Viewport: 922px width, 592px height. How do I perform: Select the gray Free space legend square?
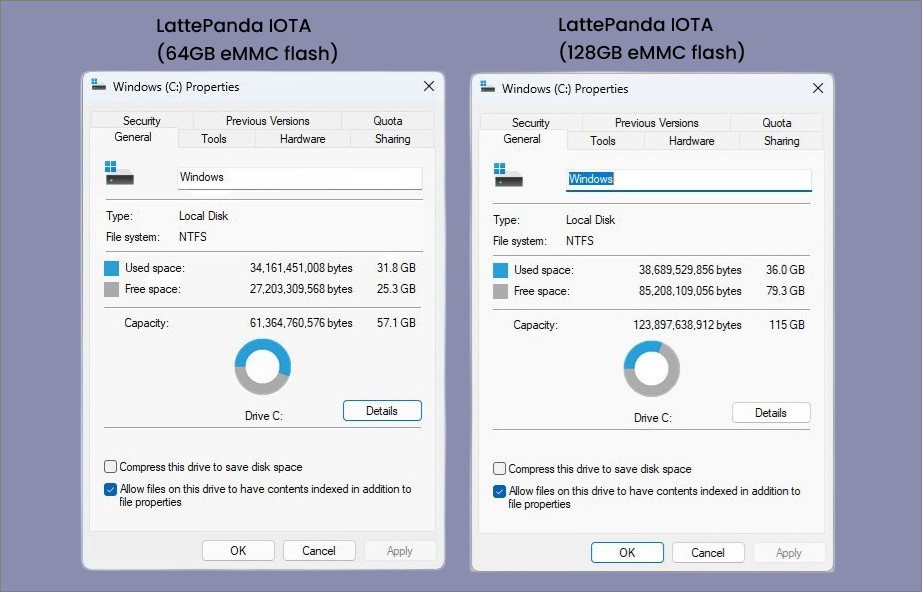coord(112,289)
